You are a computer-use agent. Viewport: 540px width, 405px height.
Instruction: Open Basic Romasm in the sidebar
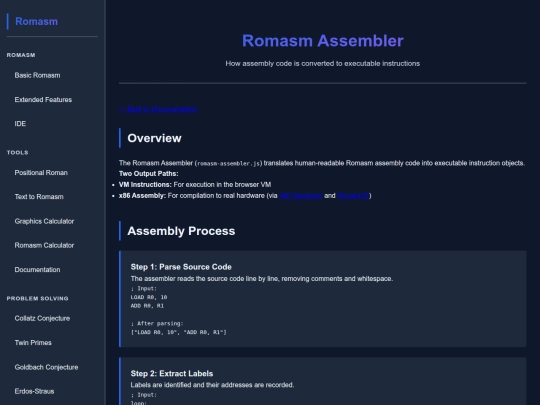click(37, 75)
